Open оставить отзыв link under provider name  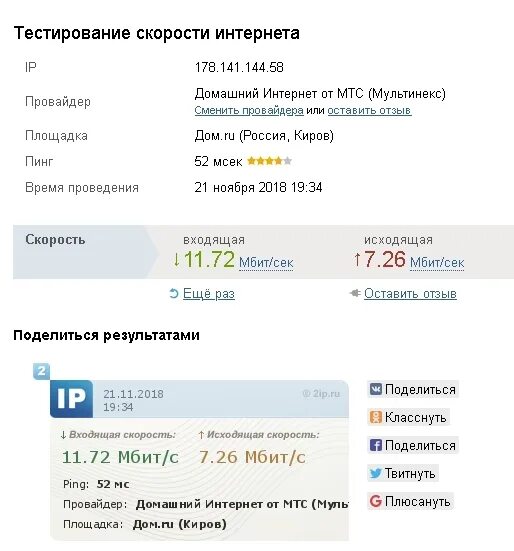[x=369, y=110]
